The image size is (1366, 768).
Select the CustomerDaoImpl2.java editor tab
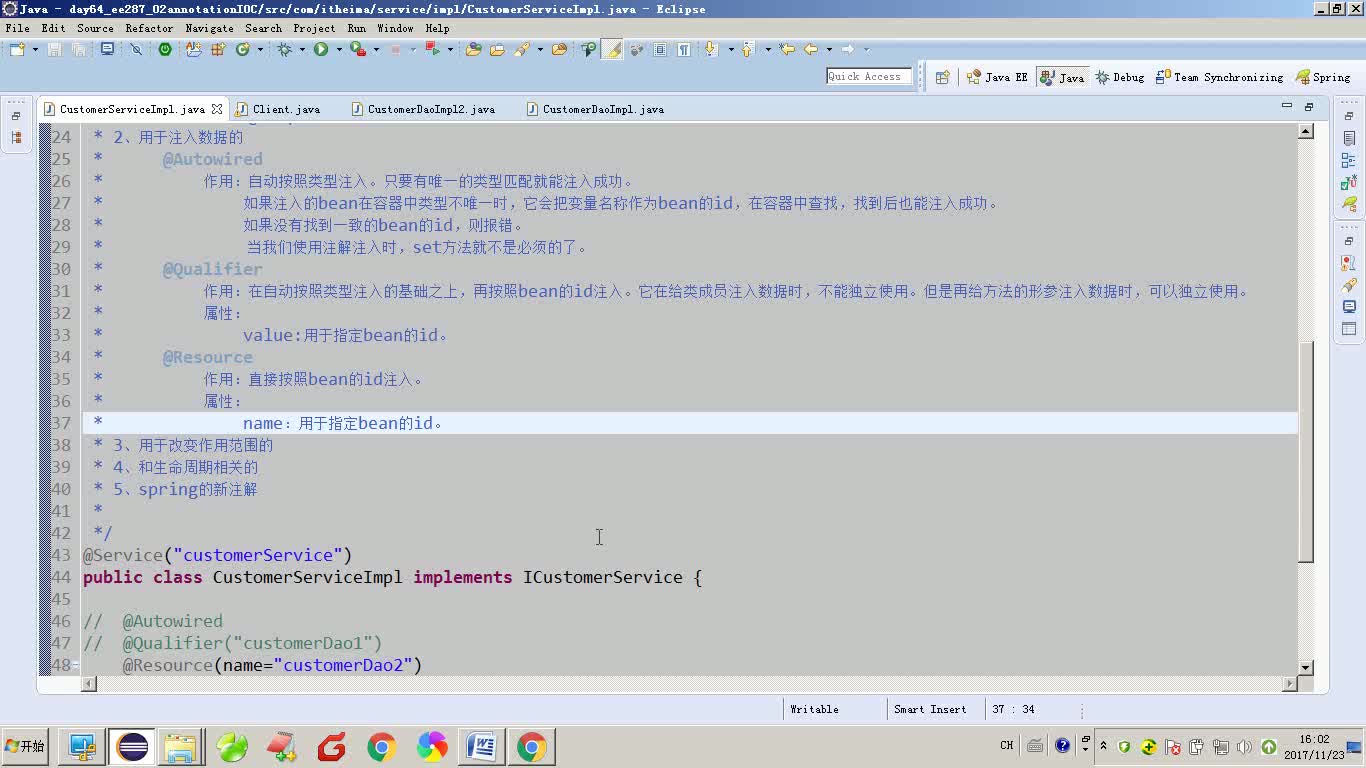pyautogui.click(x=423, y=109)
